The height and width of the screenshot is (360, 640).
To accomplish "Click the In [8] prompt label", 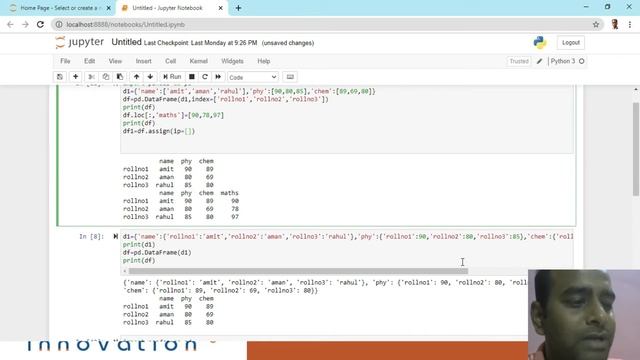I will [91, 237].
